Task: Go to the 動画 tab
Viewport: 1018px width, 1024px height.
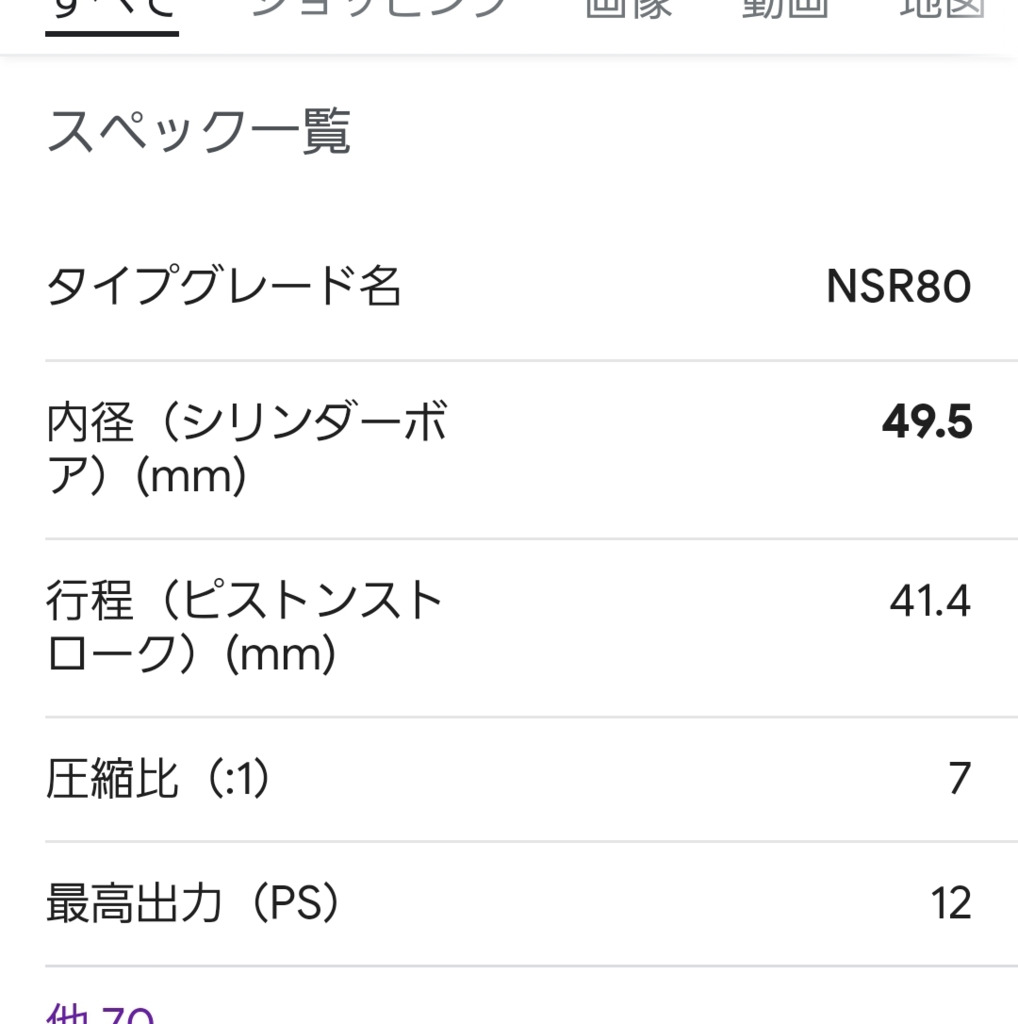Action: tap(785, 8)
